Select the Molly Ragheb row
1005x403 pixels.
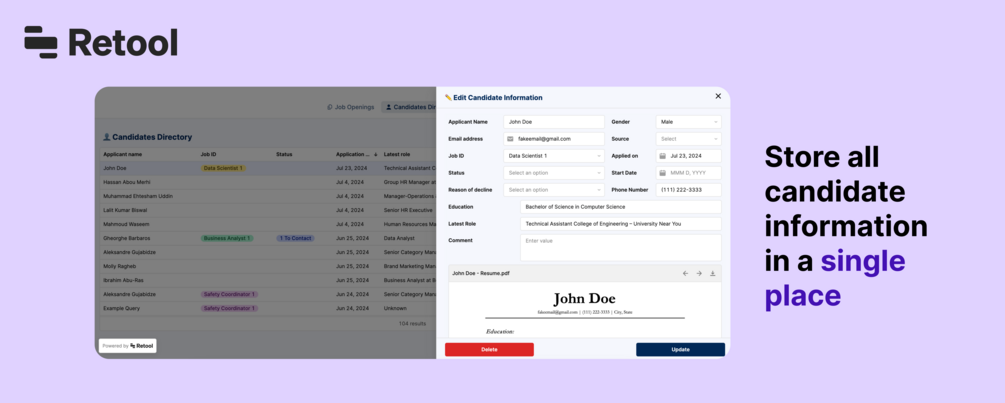267,266
